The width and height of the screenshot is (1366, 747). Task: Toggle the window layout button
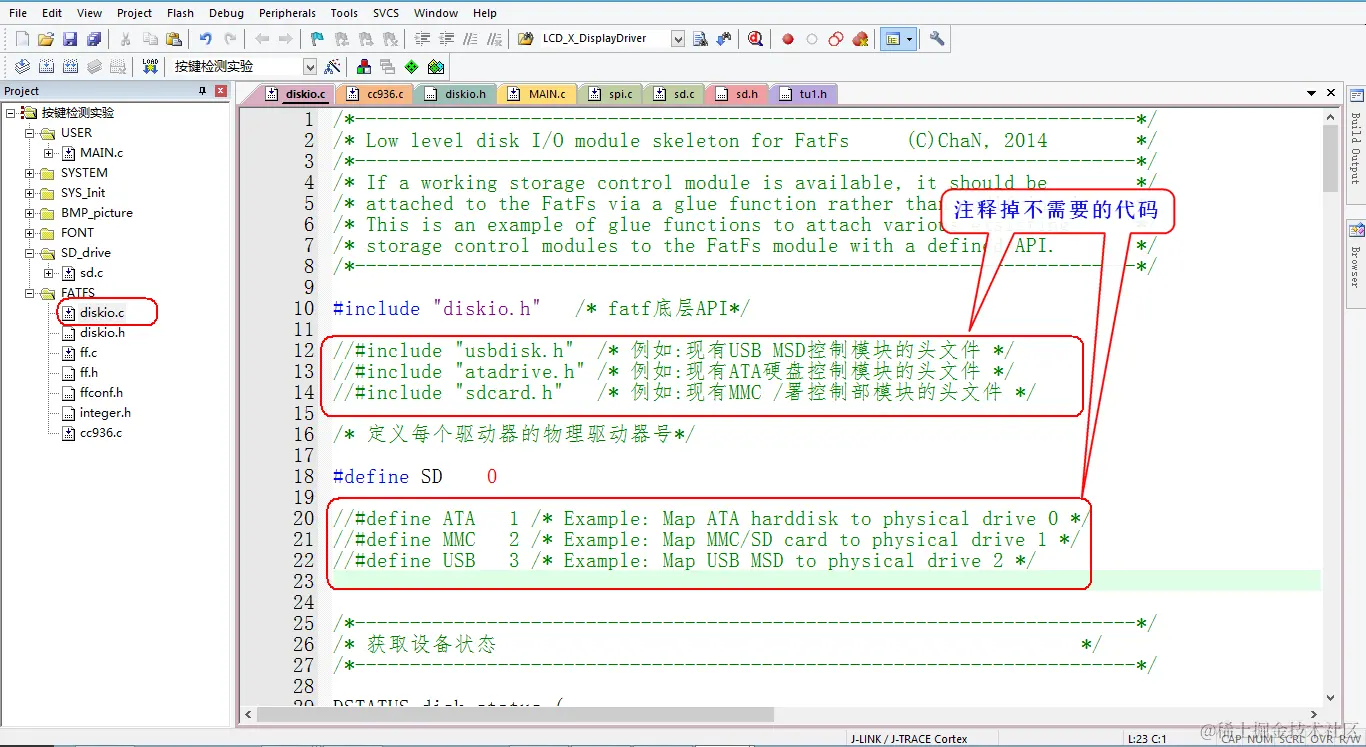[x=893, y=39]
